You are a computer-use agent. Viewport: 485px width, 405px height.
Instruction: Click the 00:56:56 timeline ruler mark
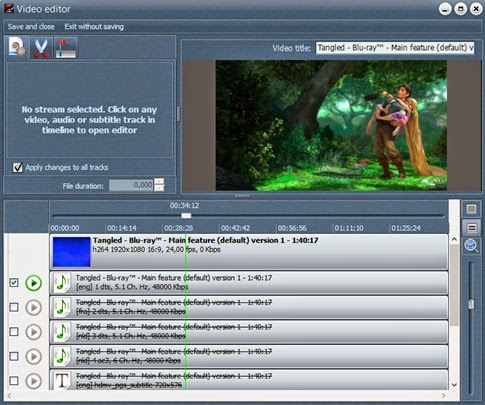(x=292, y=228)
